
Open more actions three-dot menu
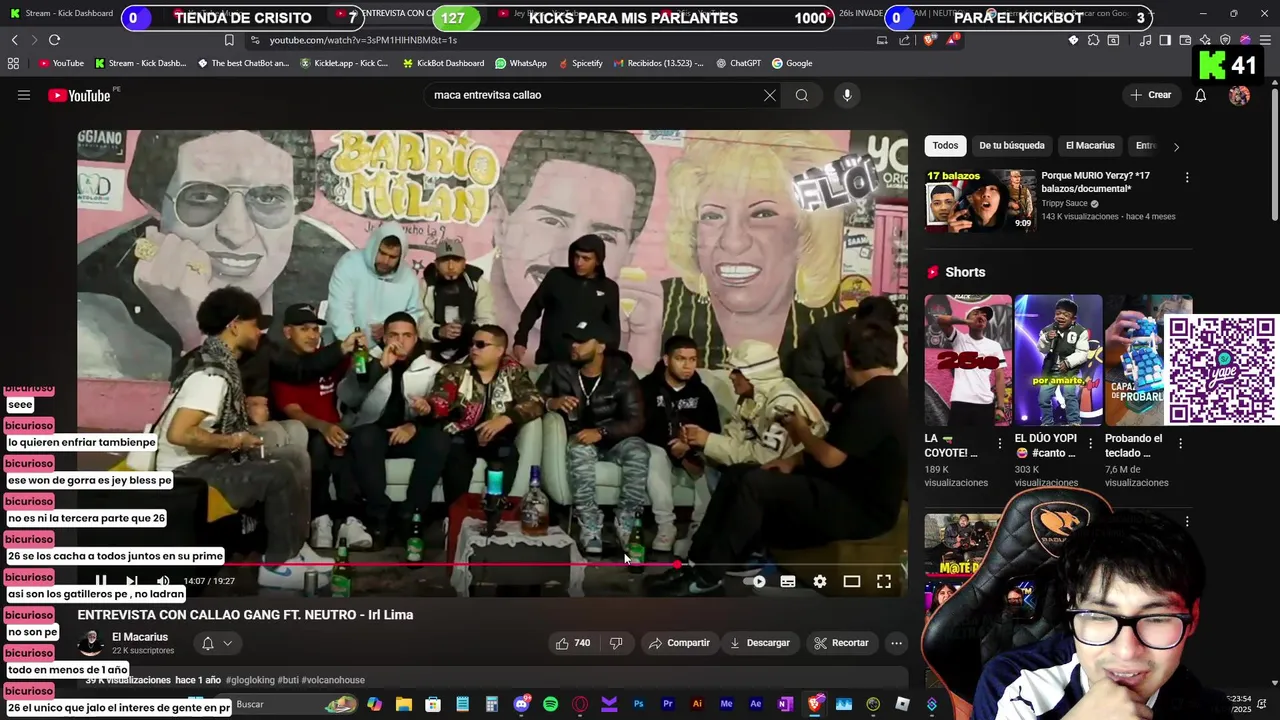point(896,643)
